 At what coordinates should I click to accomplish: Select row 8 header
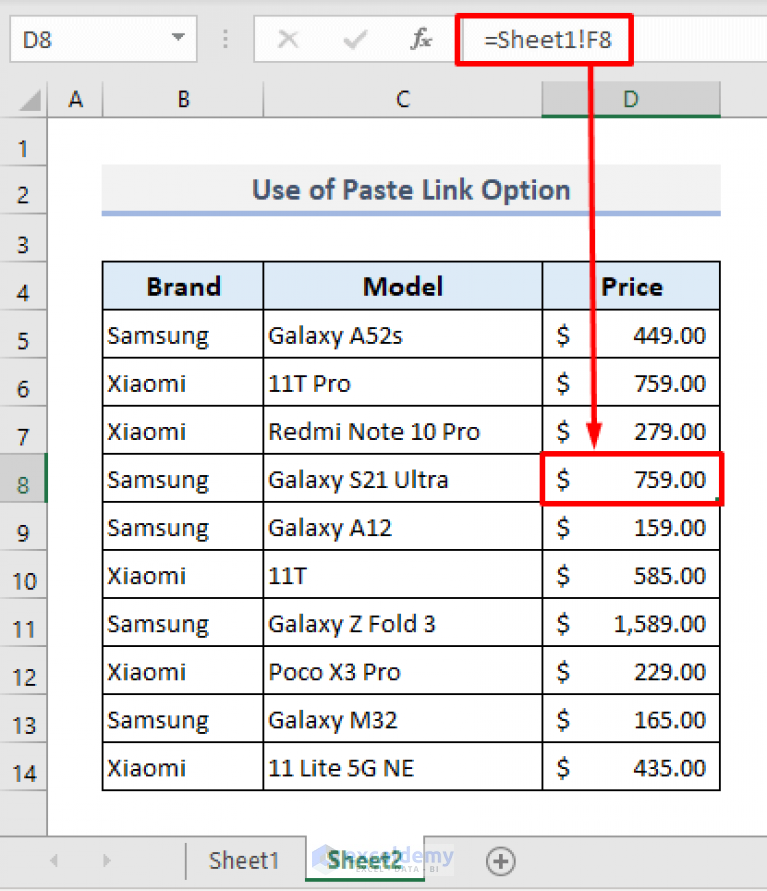point(24,485)
